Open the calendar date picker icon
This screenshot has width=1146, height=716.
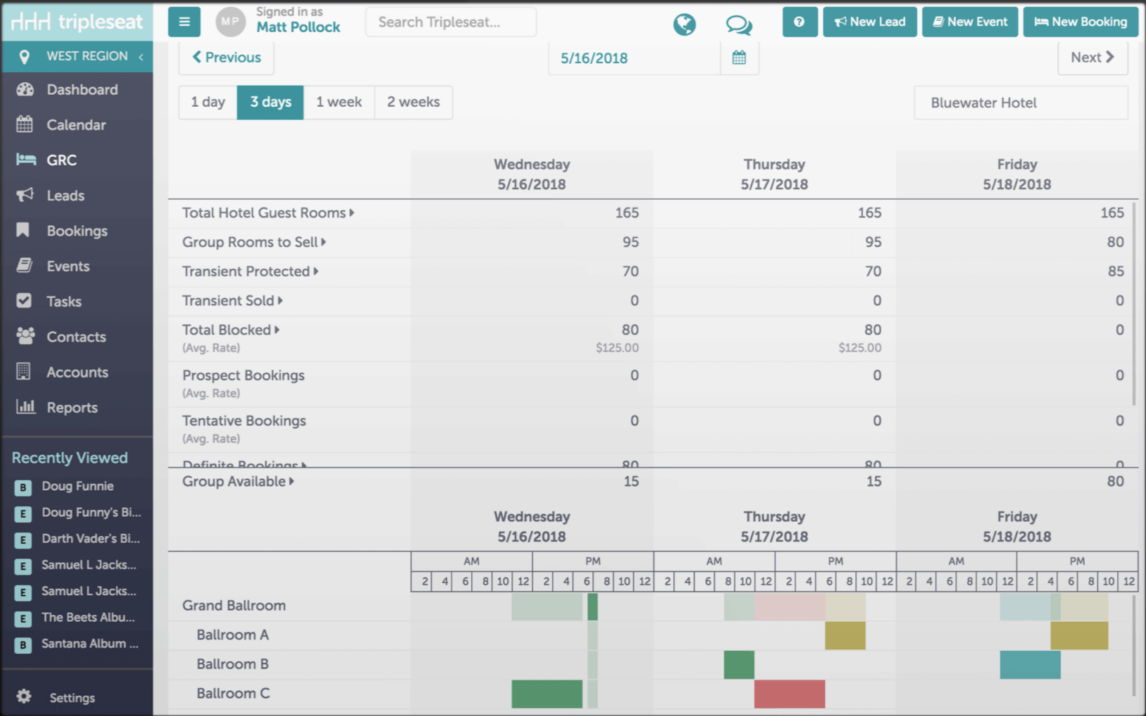[739, 58]
